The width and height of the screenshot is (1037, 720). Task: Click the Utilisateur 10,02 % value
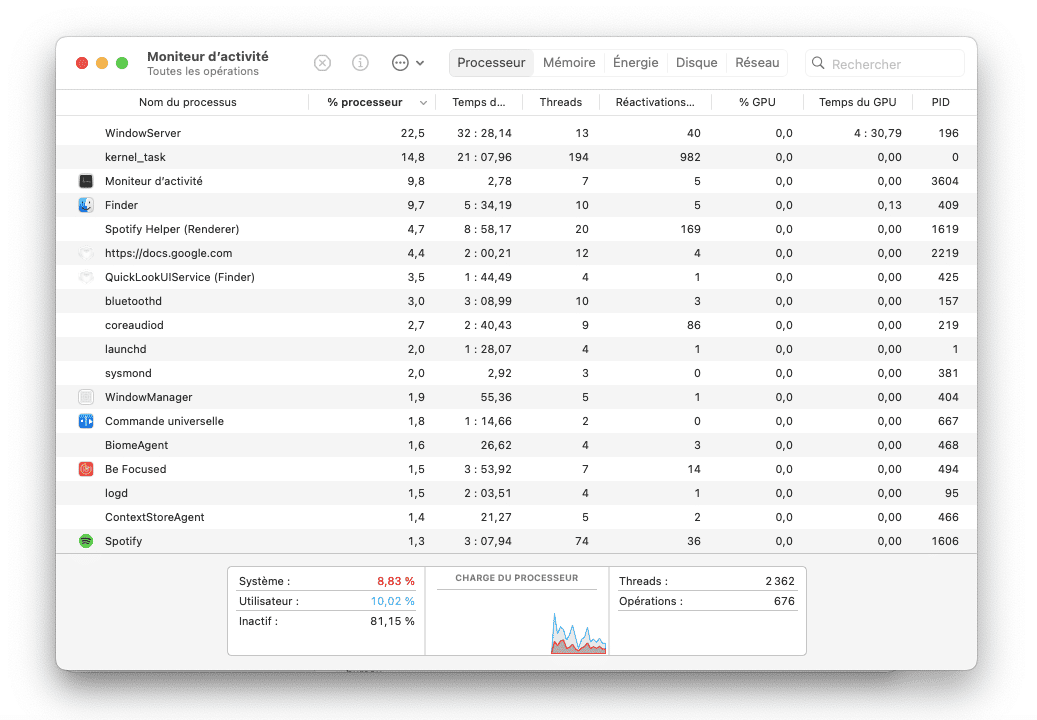point(392,601)
